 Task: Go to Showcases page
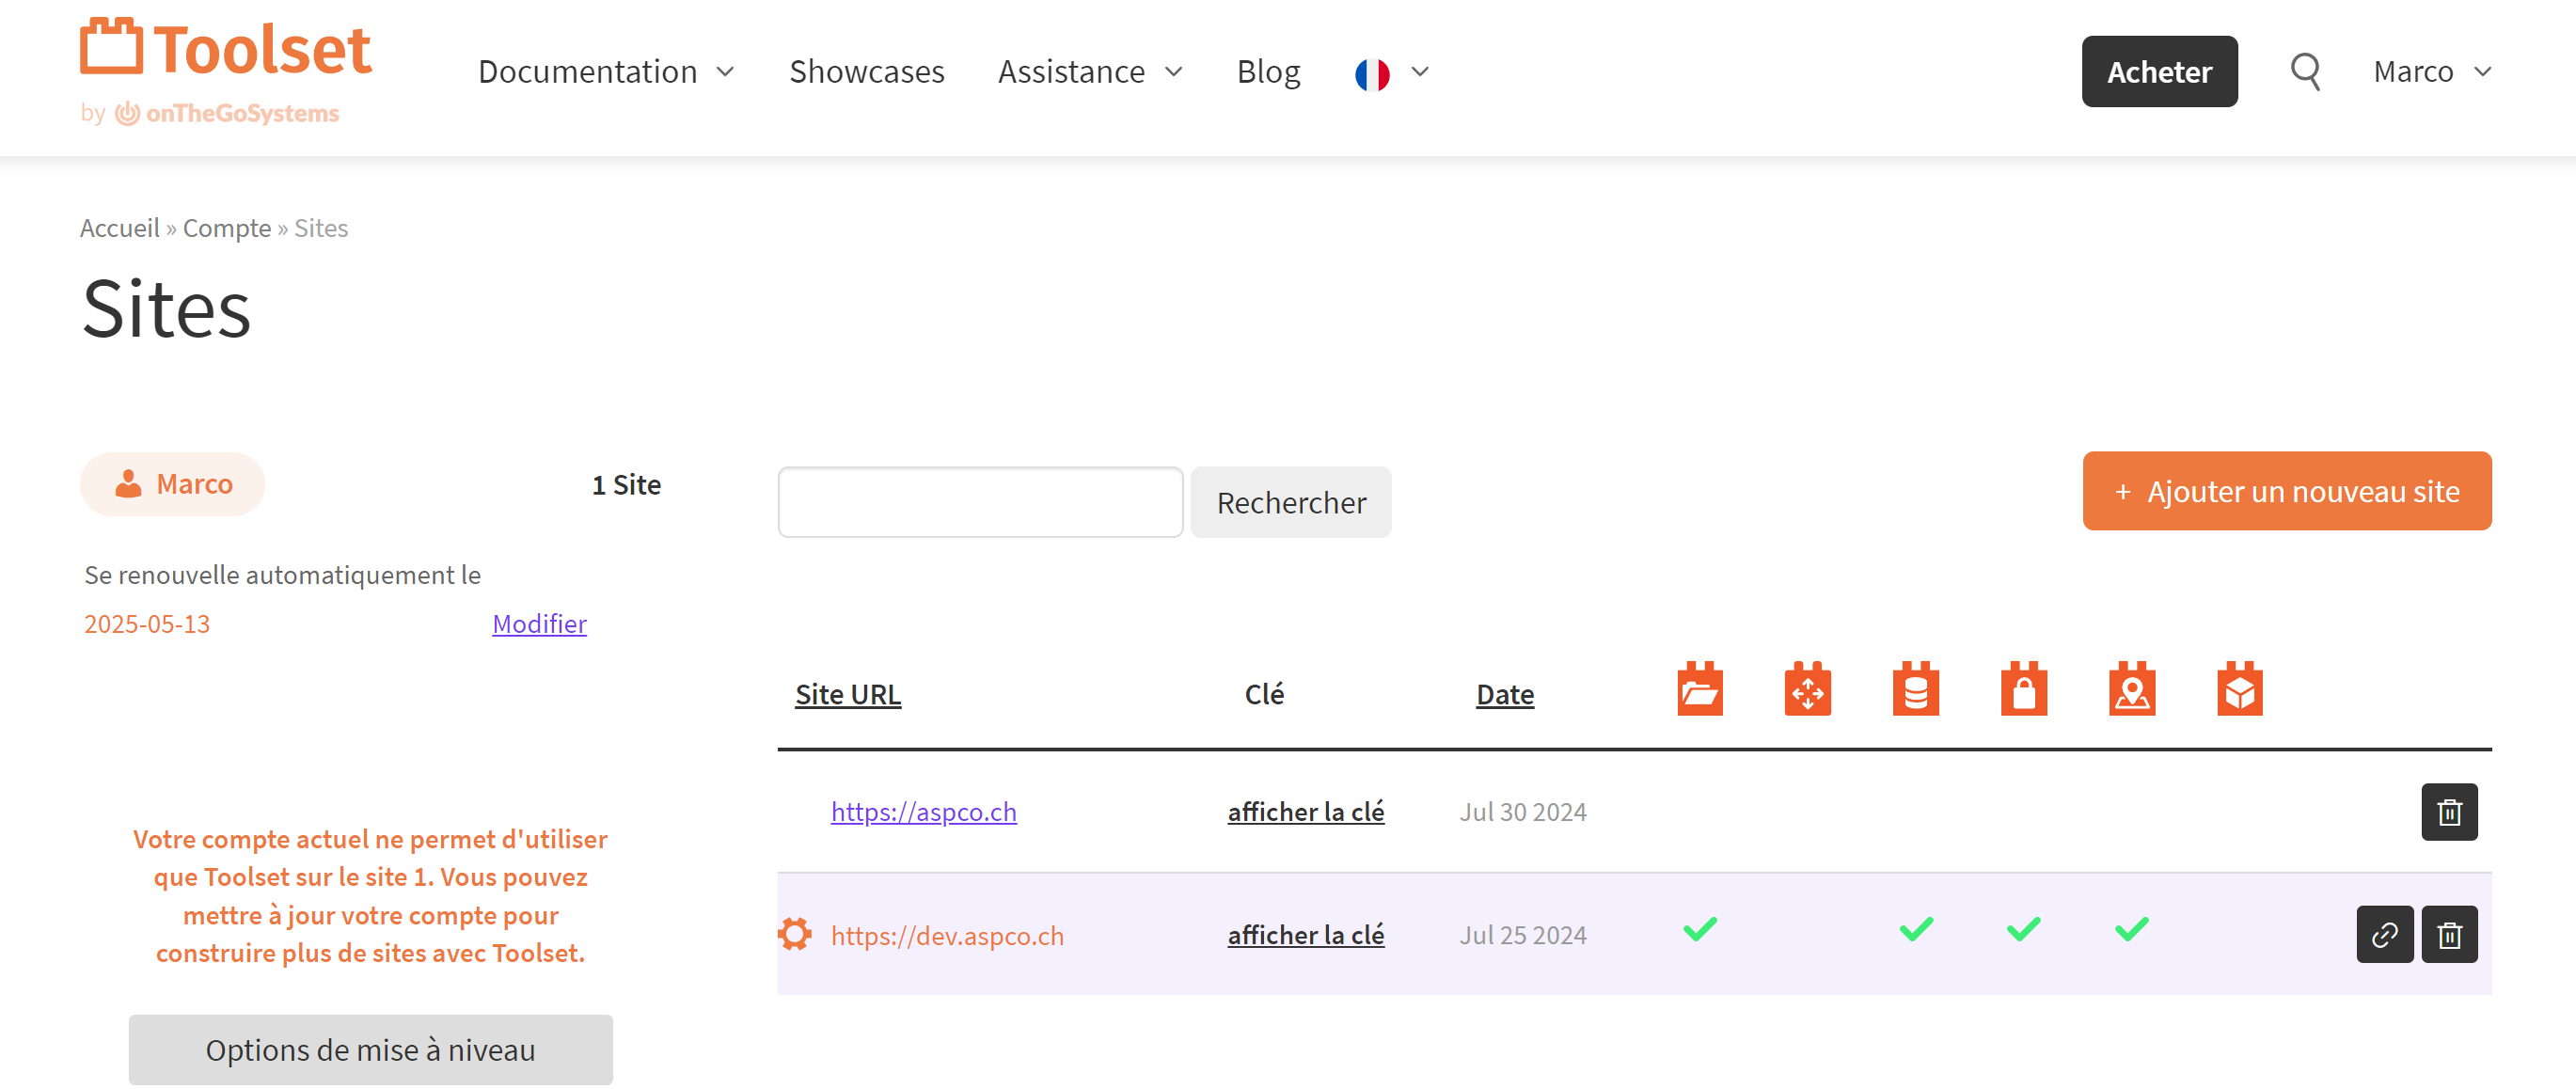click(x=866, y=72)
